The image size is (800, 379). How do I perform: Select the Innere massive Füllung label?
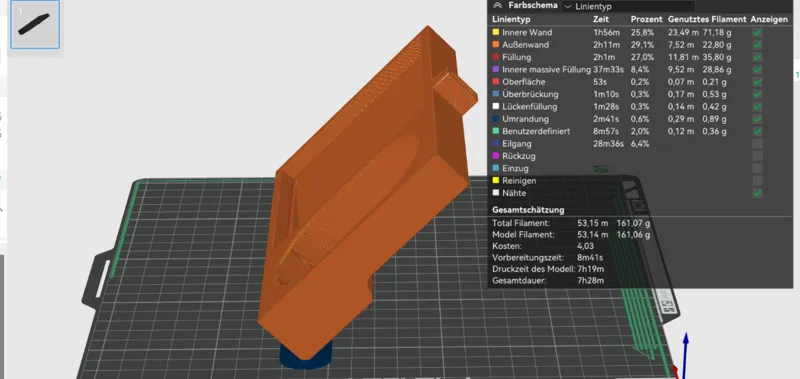pos(546,69)
